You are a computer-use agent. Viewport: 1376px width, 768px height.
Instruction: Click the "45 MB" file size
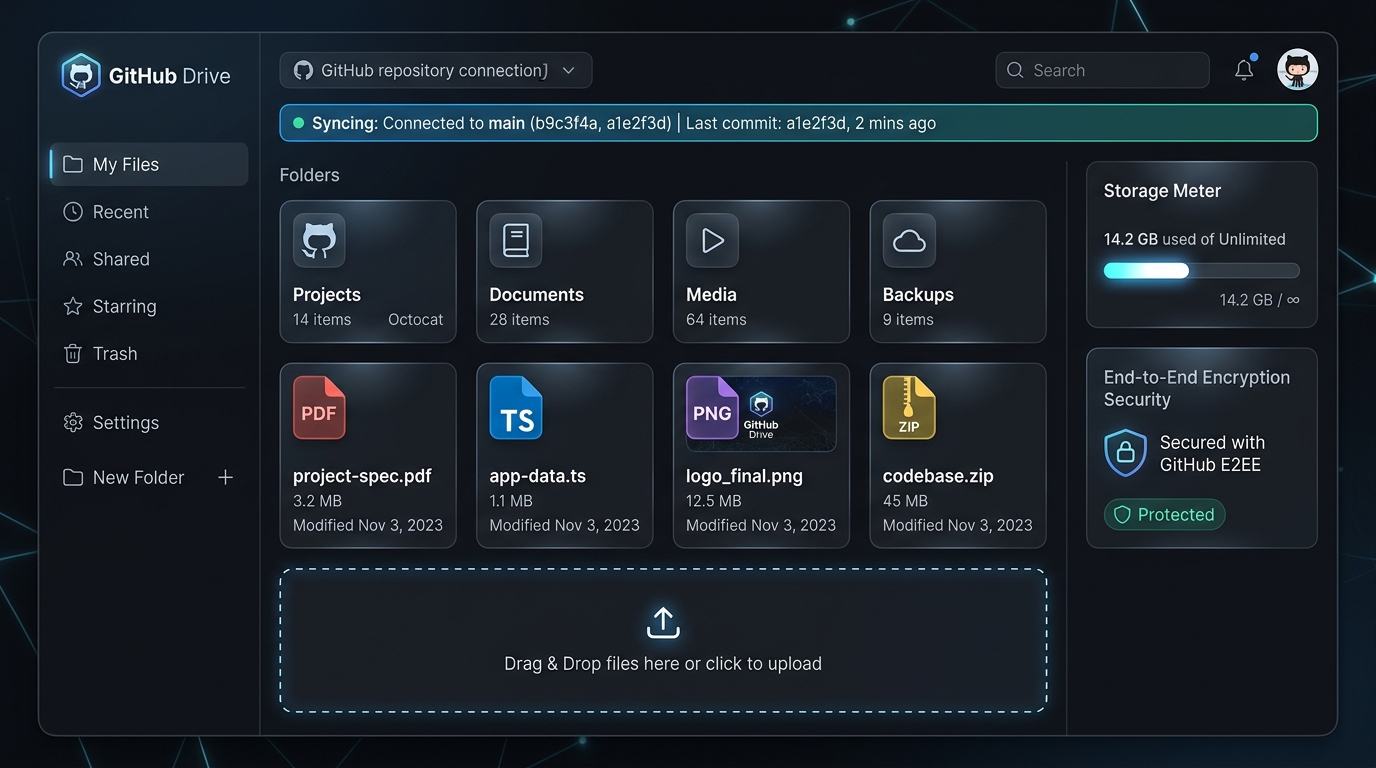pos(905,501)
